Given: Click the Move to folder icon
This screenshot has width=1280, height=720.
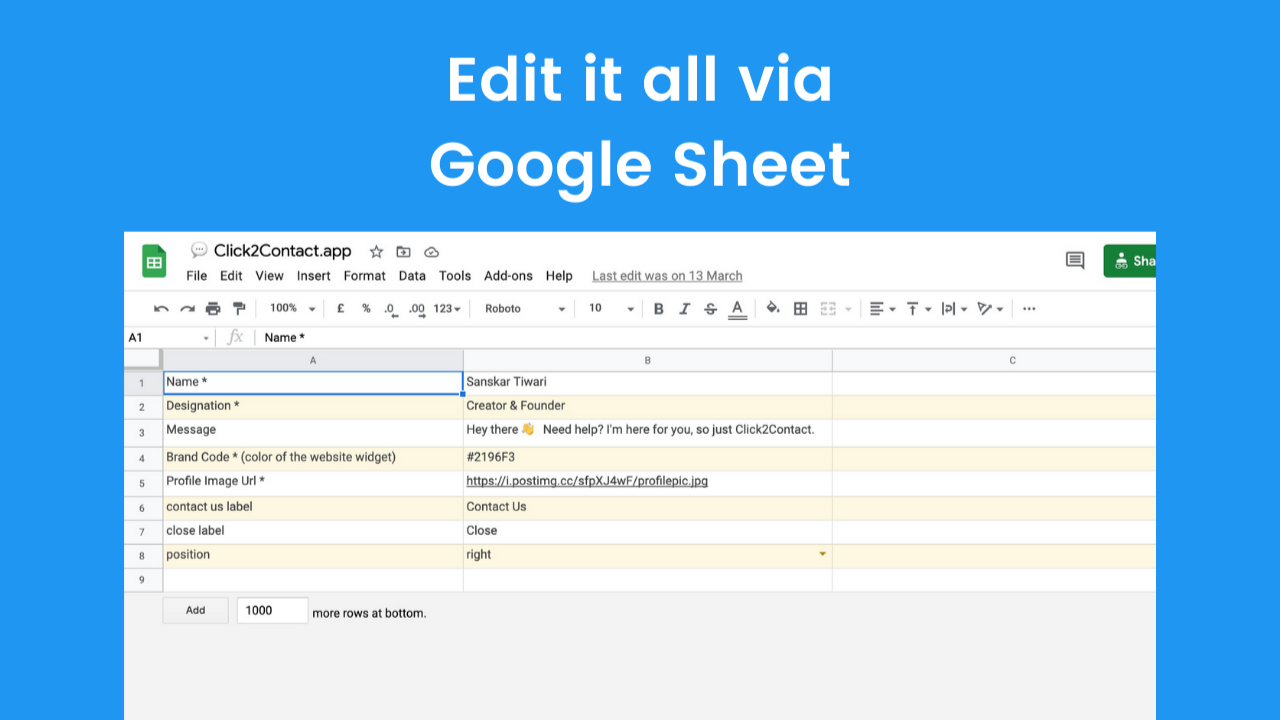Looking at the screenshot, I should [x=404, y=252].
